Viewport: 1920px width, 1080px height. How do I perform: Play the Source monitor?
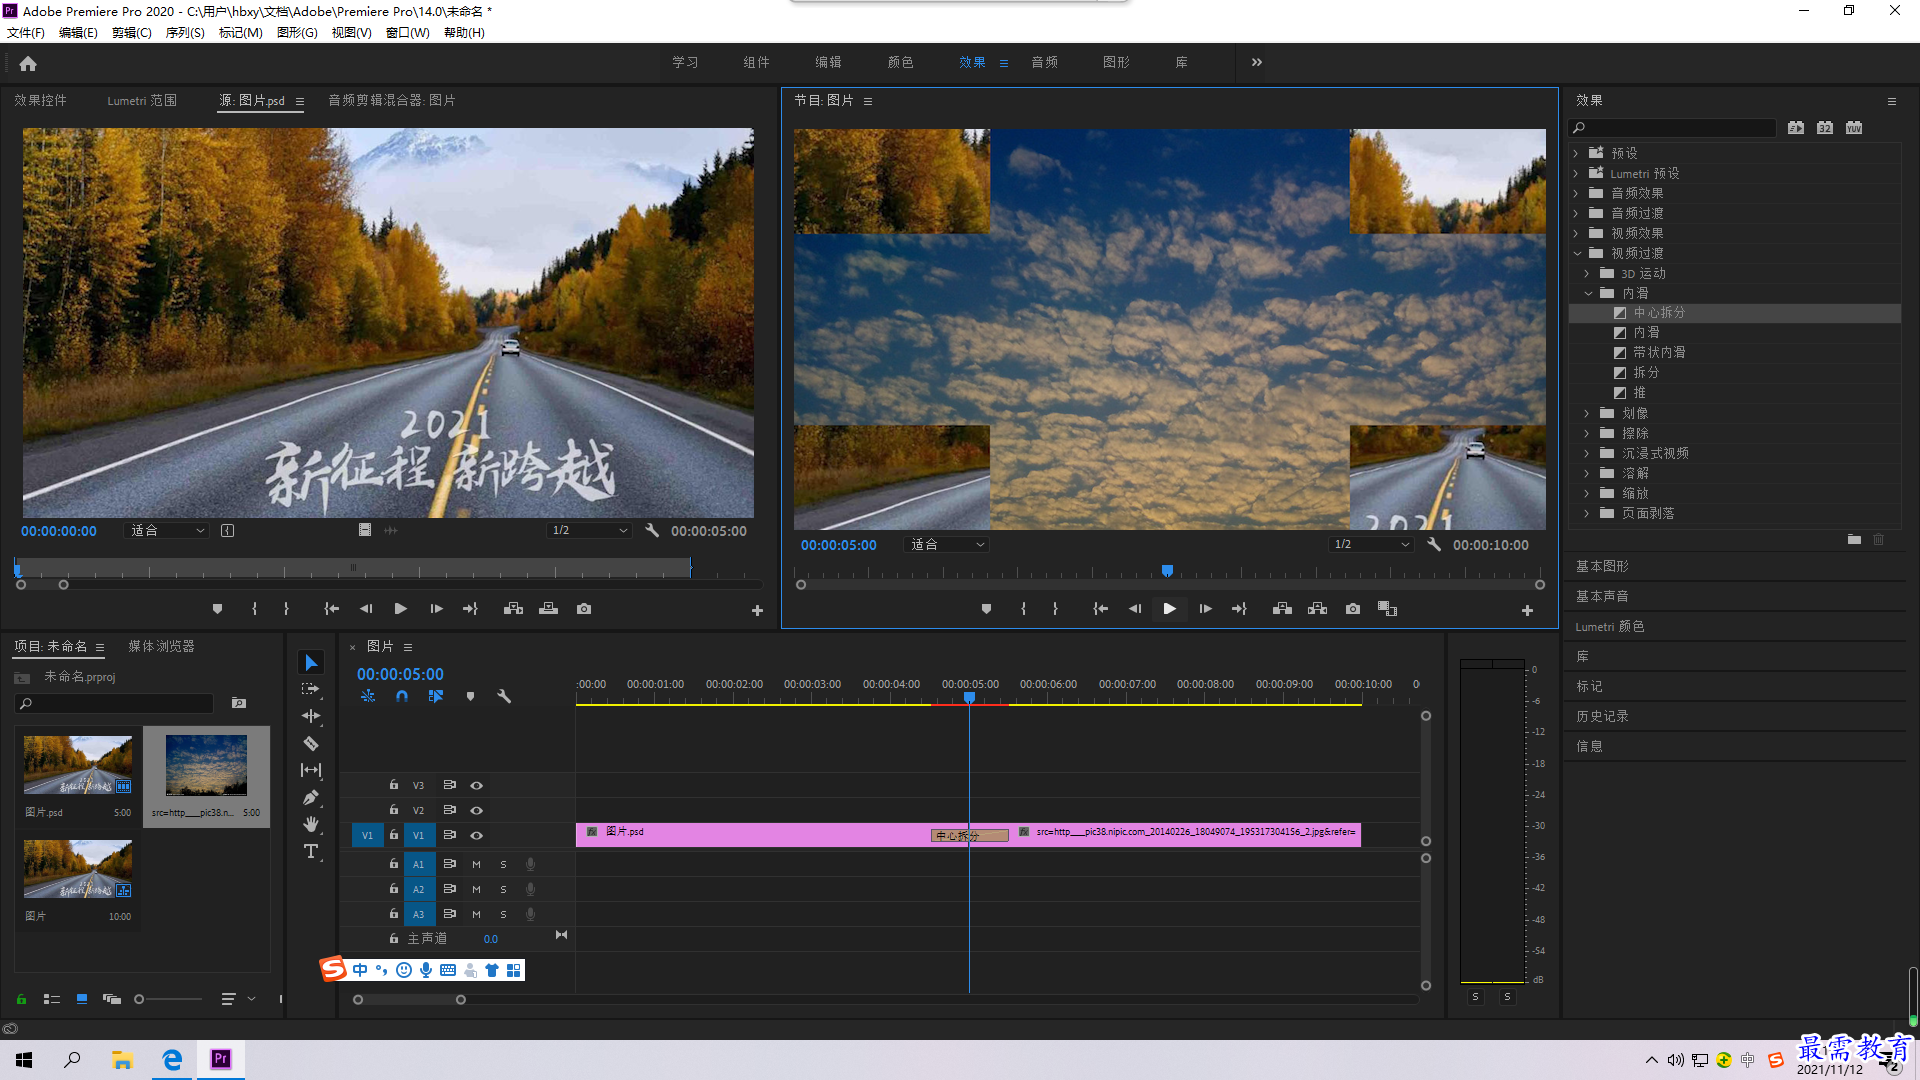pyautogui.click(x=400, y=608)
